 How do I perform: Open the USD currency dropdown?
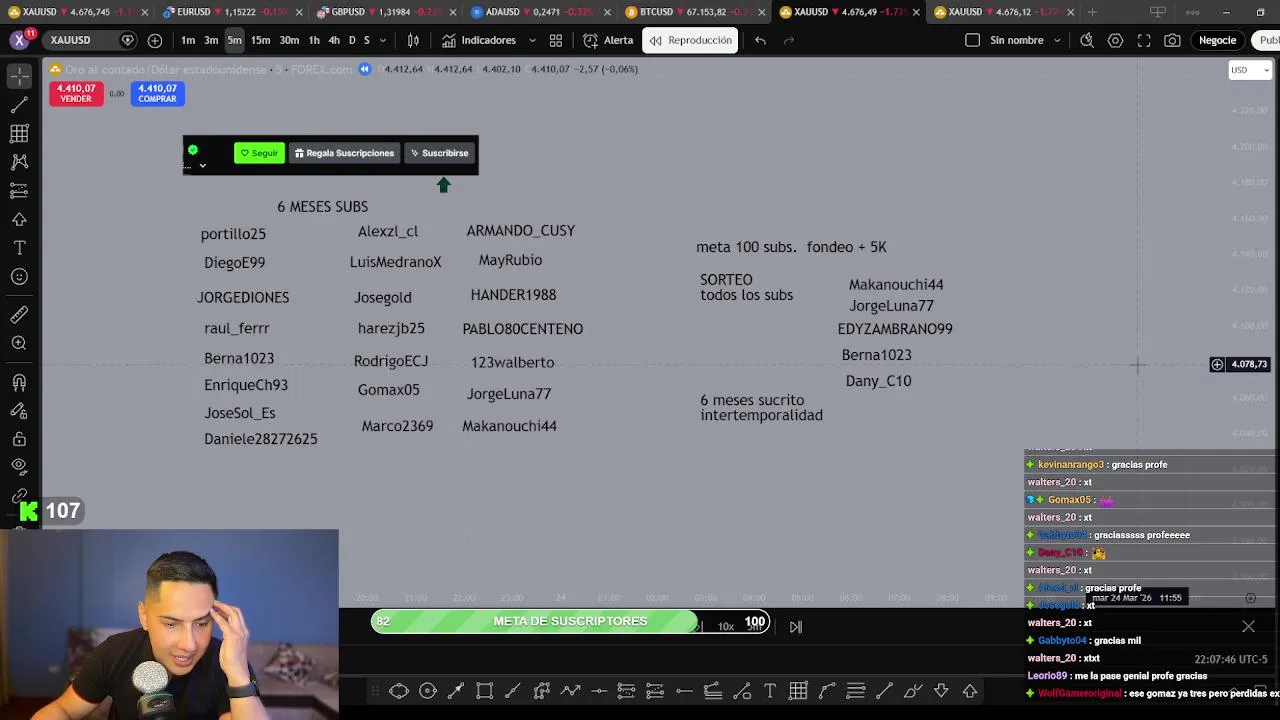point(1249,70)
